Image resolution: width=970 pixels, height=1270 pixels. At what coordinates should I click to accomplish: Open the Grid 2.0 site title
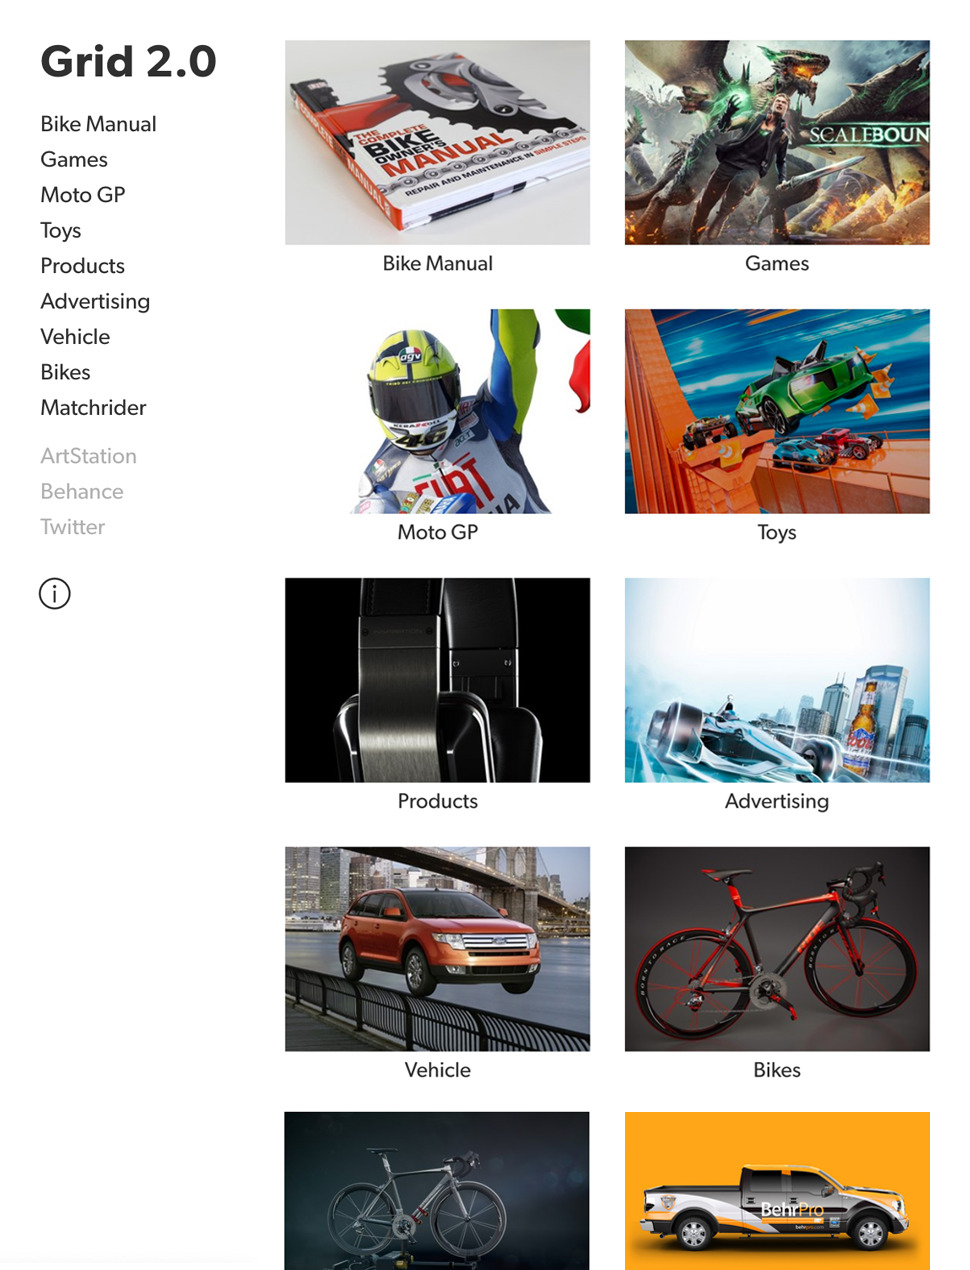pyautogui.click(x=128, y=62)
